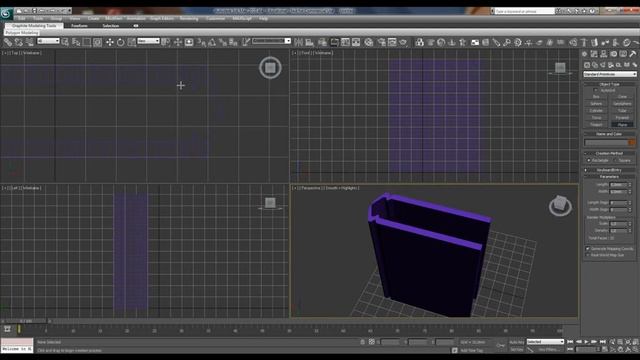Switch to the Freeform ribbon tab
The image size is (640, 360).
click(79, 25)
